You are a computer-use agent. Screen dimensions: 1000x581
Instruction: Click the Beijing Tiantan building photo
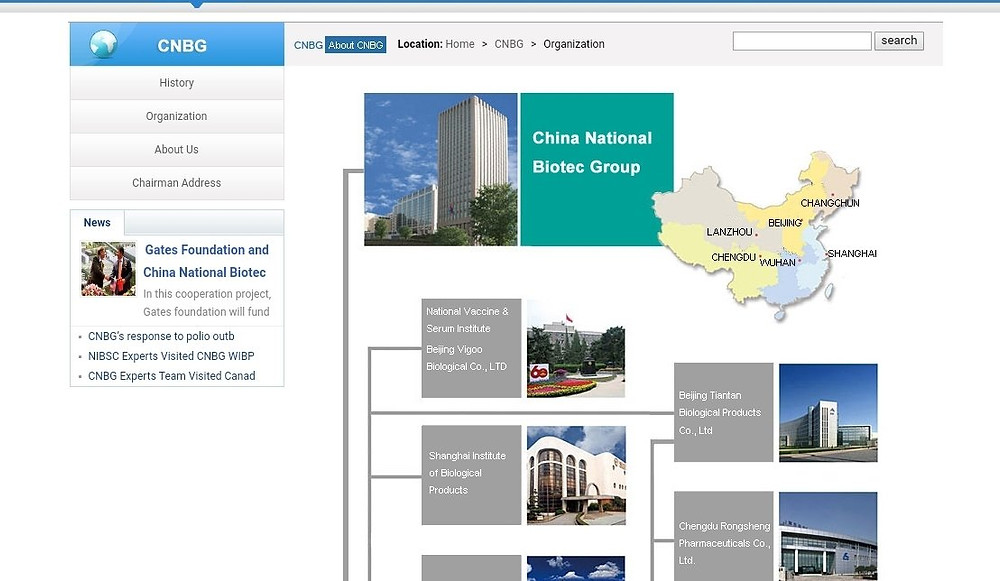point(828,413)
